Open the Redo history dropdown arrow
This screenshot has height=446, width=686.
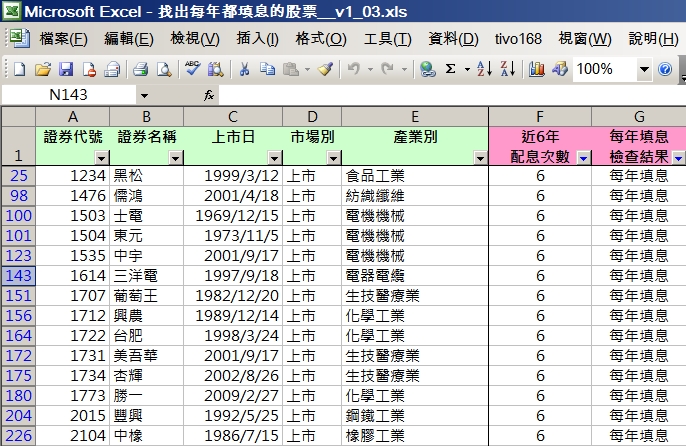pyautogui.click(x=404, y=69)
